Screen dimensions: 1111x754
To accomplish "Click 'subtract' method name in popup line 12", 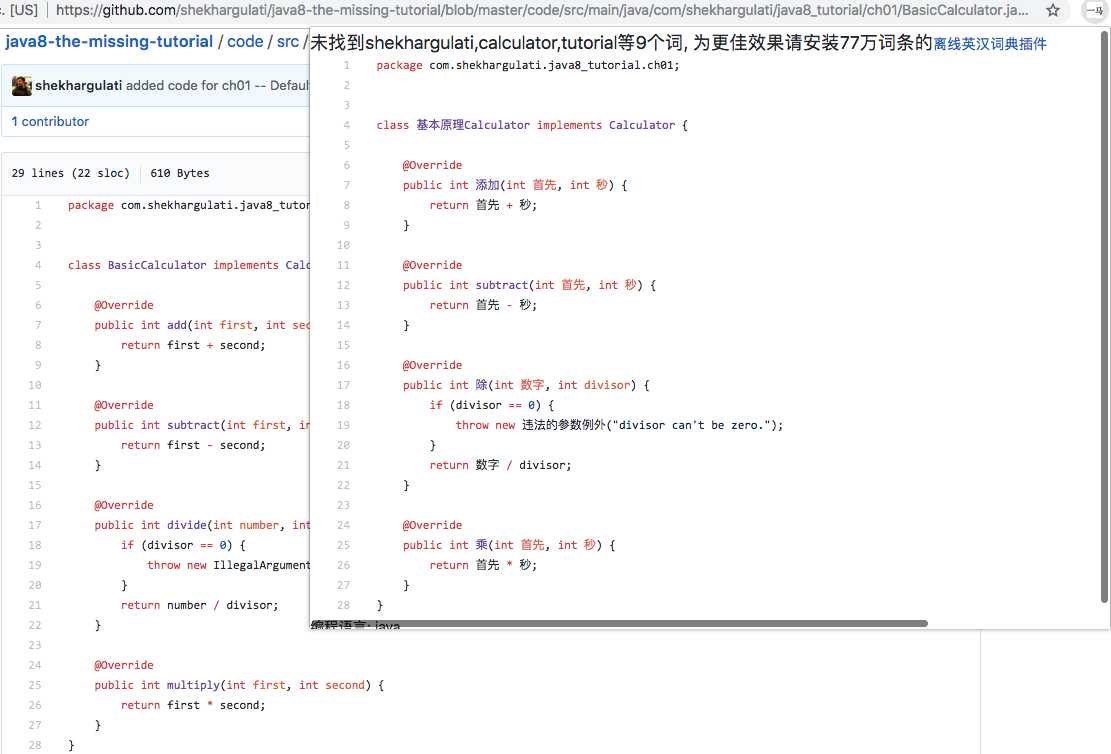I will click(502, 285).
